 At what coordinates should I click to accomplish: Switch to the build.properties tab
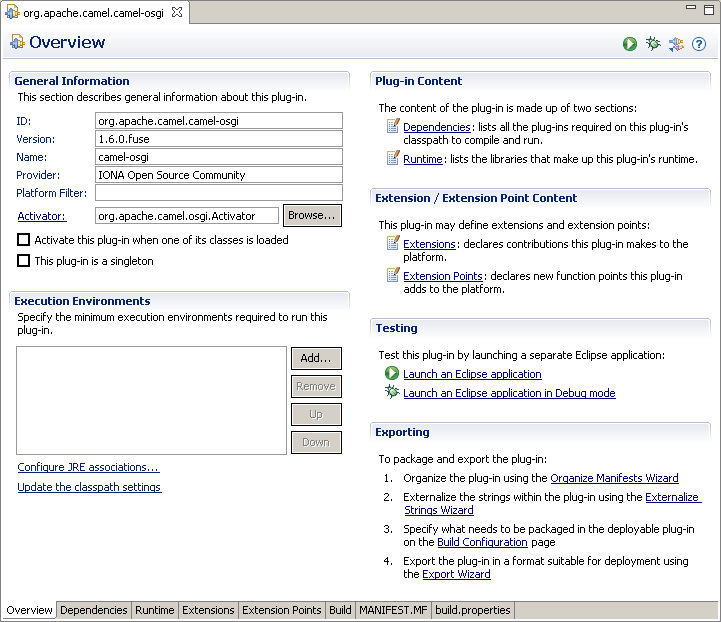(473, 610)
